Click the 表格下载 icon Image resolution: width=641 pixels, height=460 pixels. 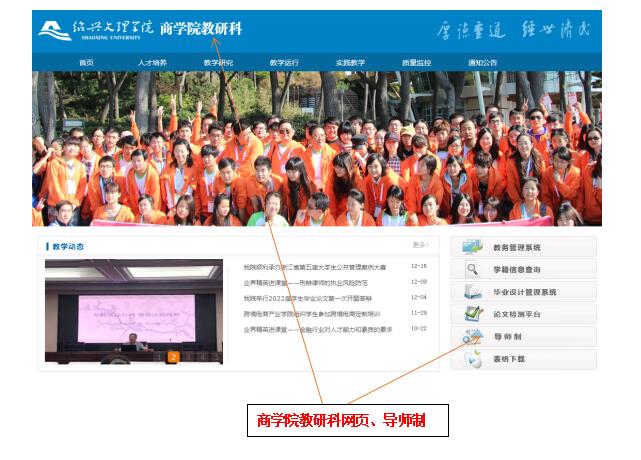tap(471, 359)
